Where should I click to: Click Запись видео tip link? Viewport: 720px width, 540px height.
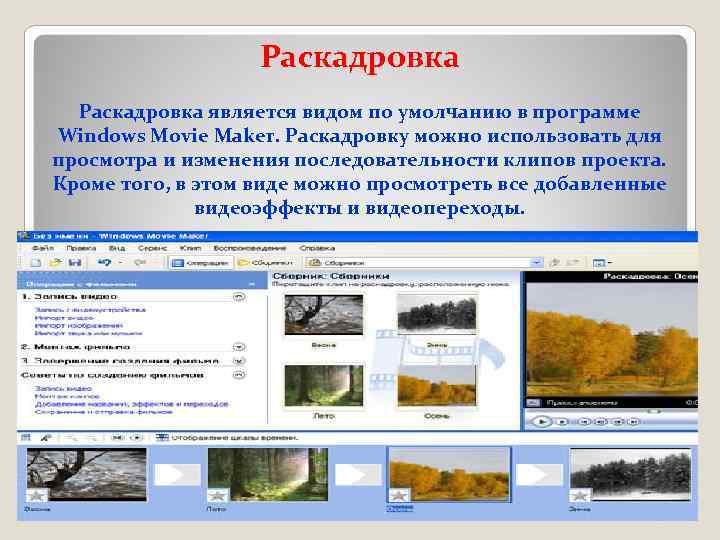(x=63, y=388)
